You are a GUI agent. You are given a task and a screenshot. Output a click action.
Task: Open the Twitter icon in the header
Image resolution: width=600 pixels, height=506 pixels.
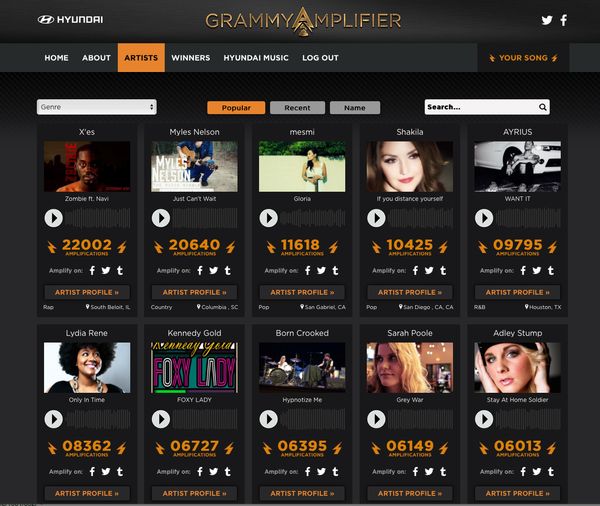(547, 20)
